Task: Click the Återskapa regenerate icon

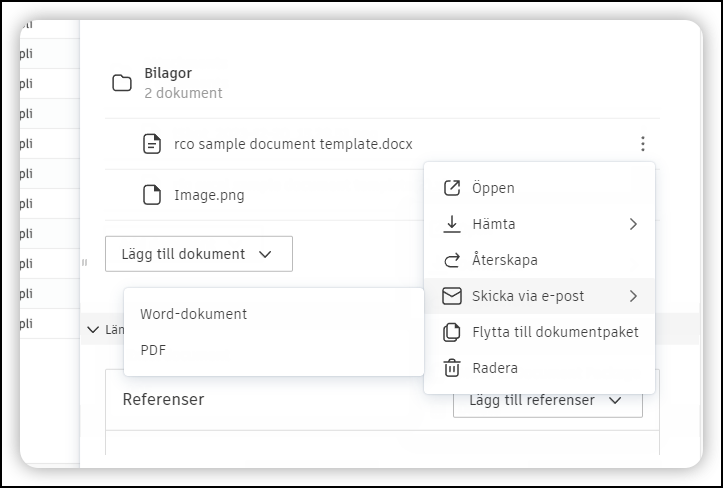Action: click(452, 260)
